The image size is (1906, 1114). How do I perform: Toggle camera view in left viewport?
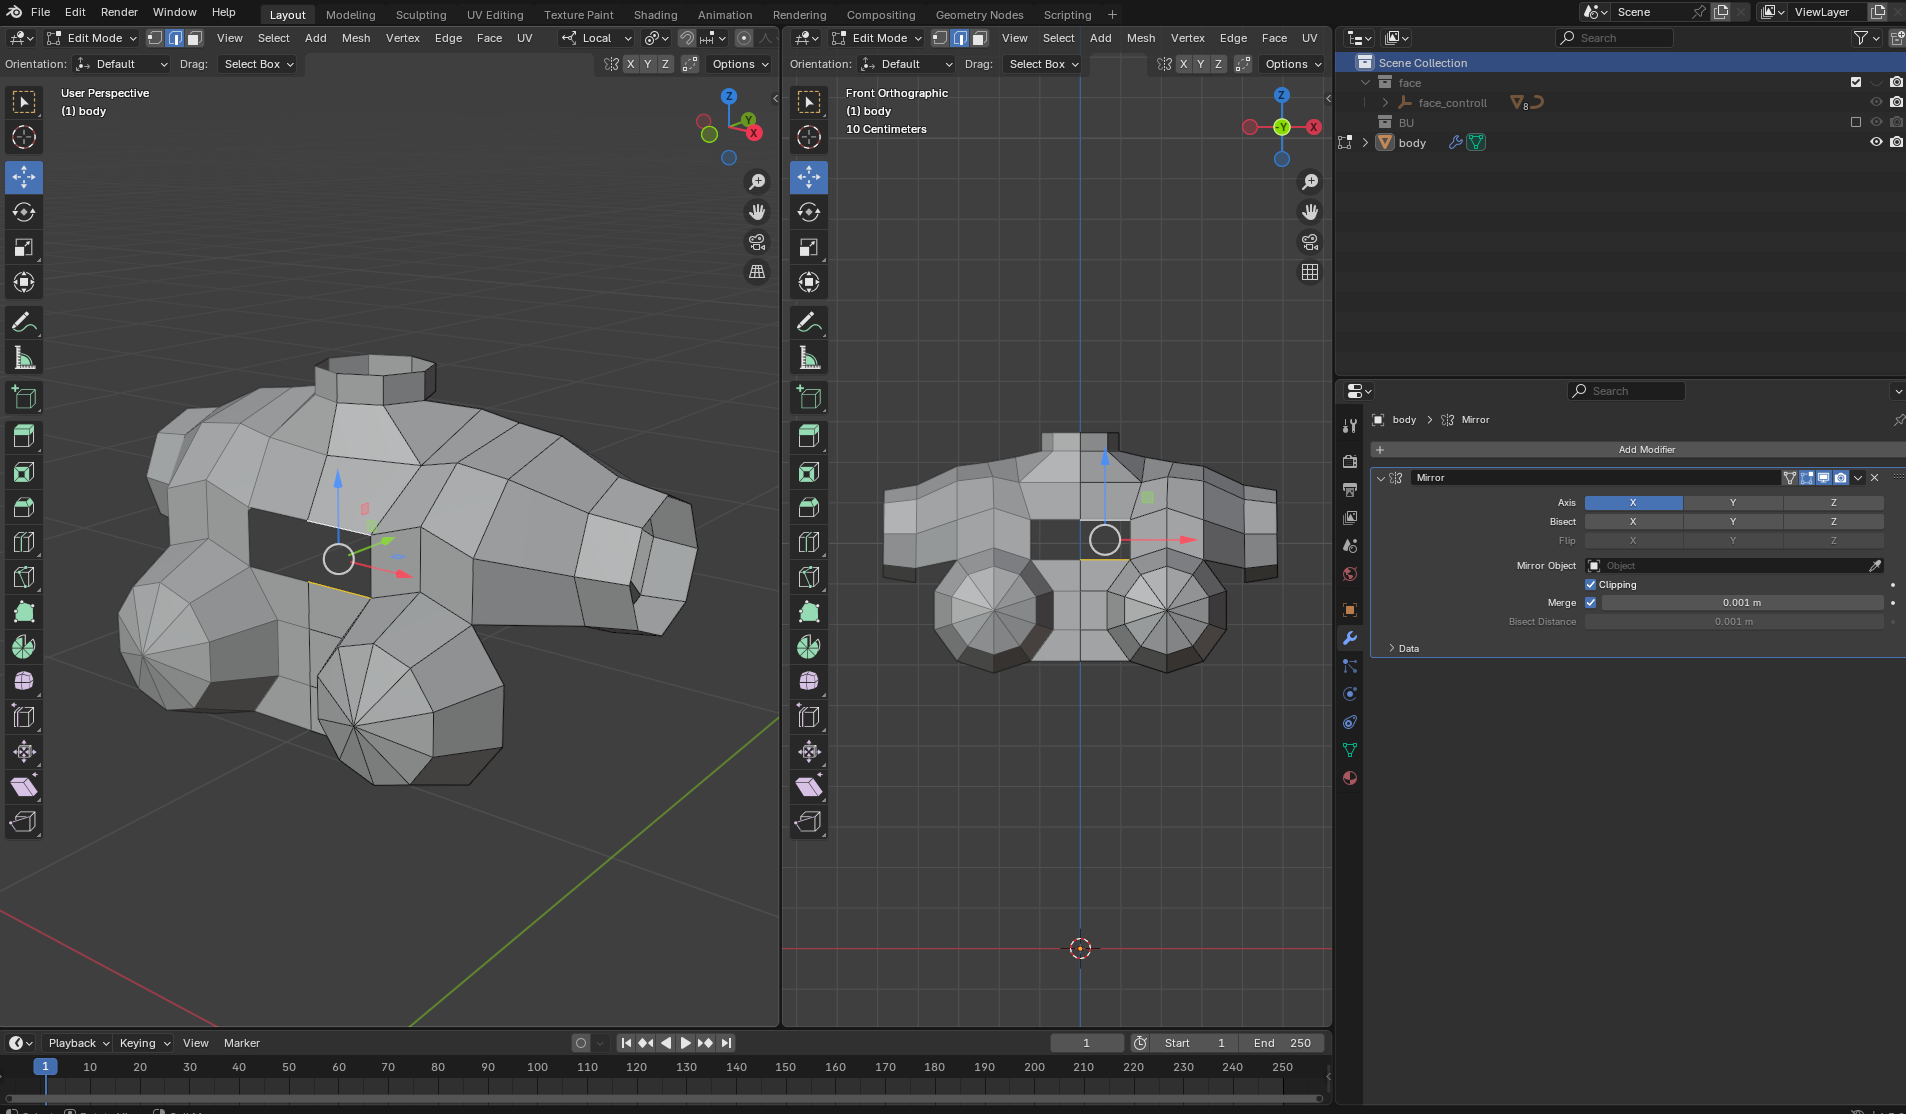757,242
